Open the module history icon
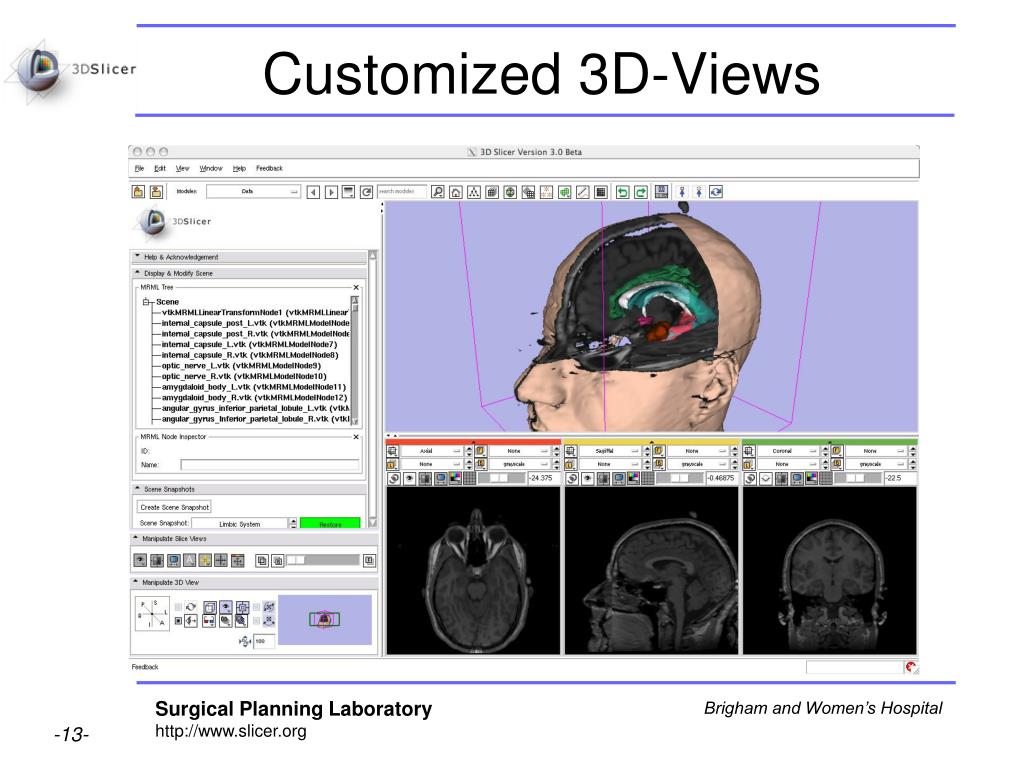Screen dimensions: 1024x768 click(349, 192)
